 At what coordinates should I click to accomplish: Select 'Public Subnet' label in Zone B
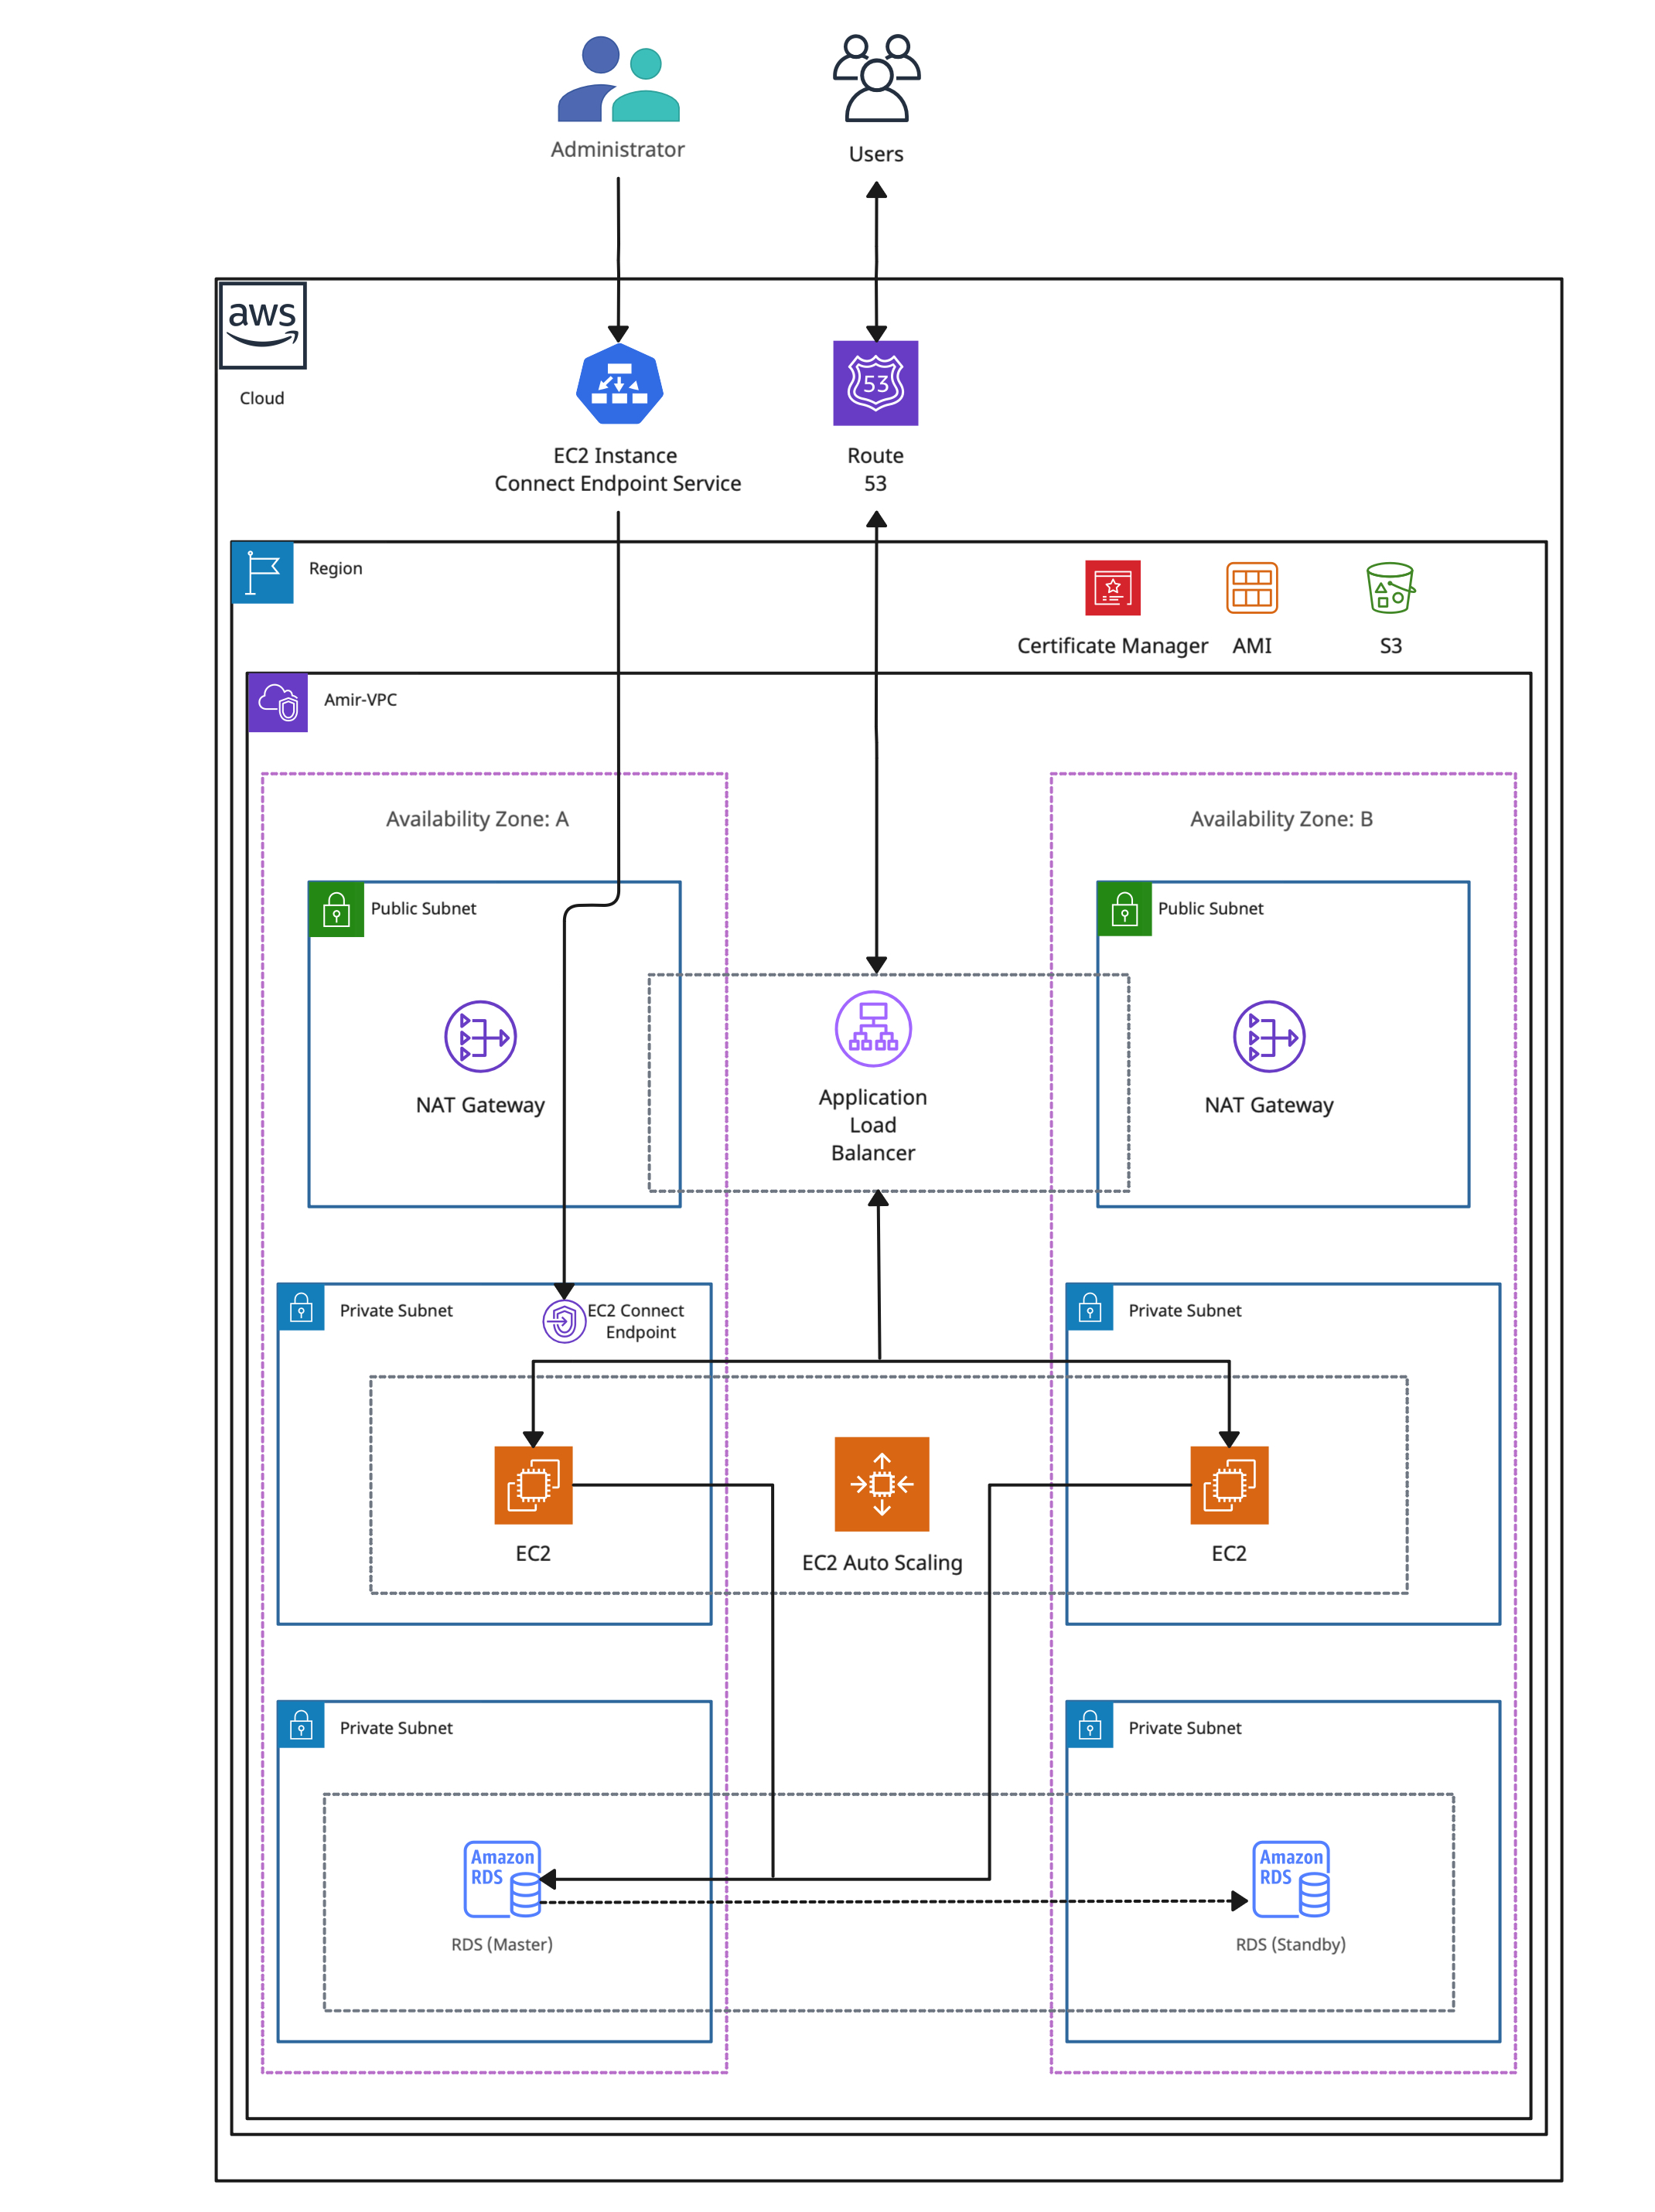(x=1211, y=909)
